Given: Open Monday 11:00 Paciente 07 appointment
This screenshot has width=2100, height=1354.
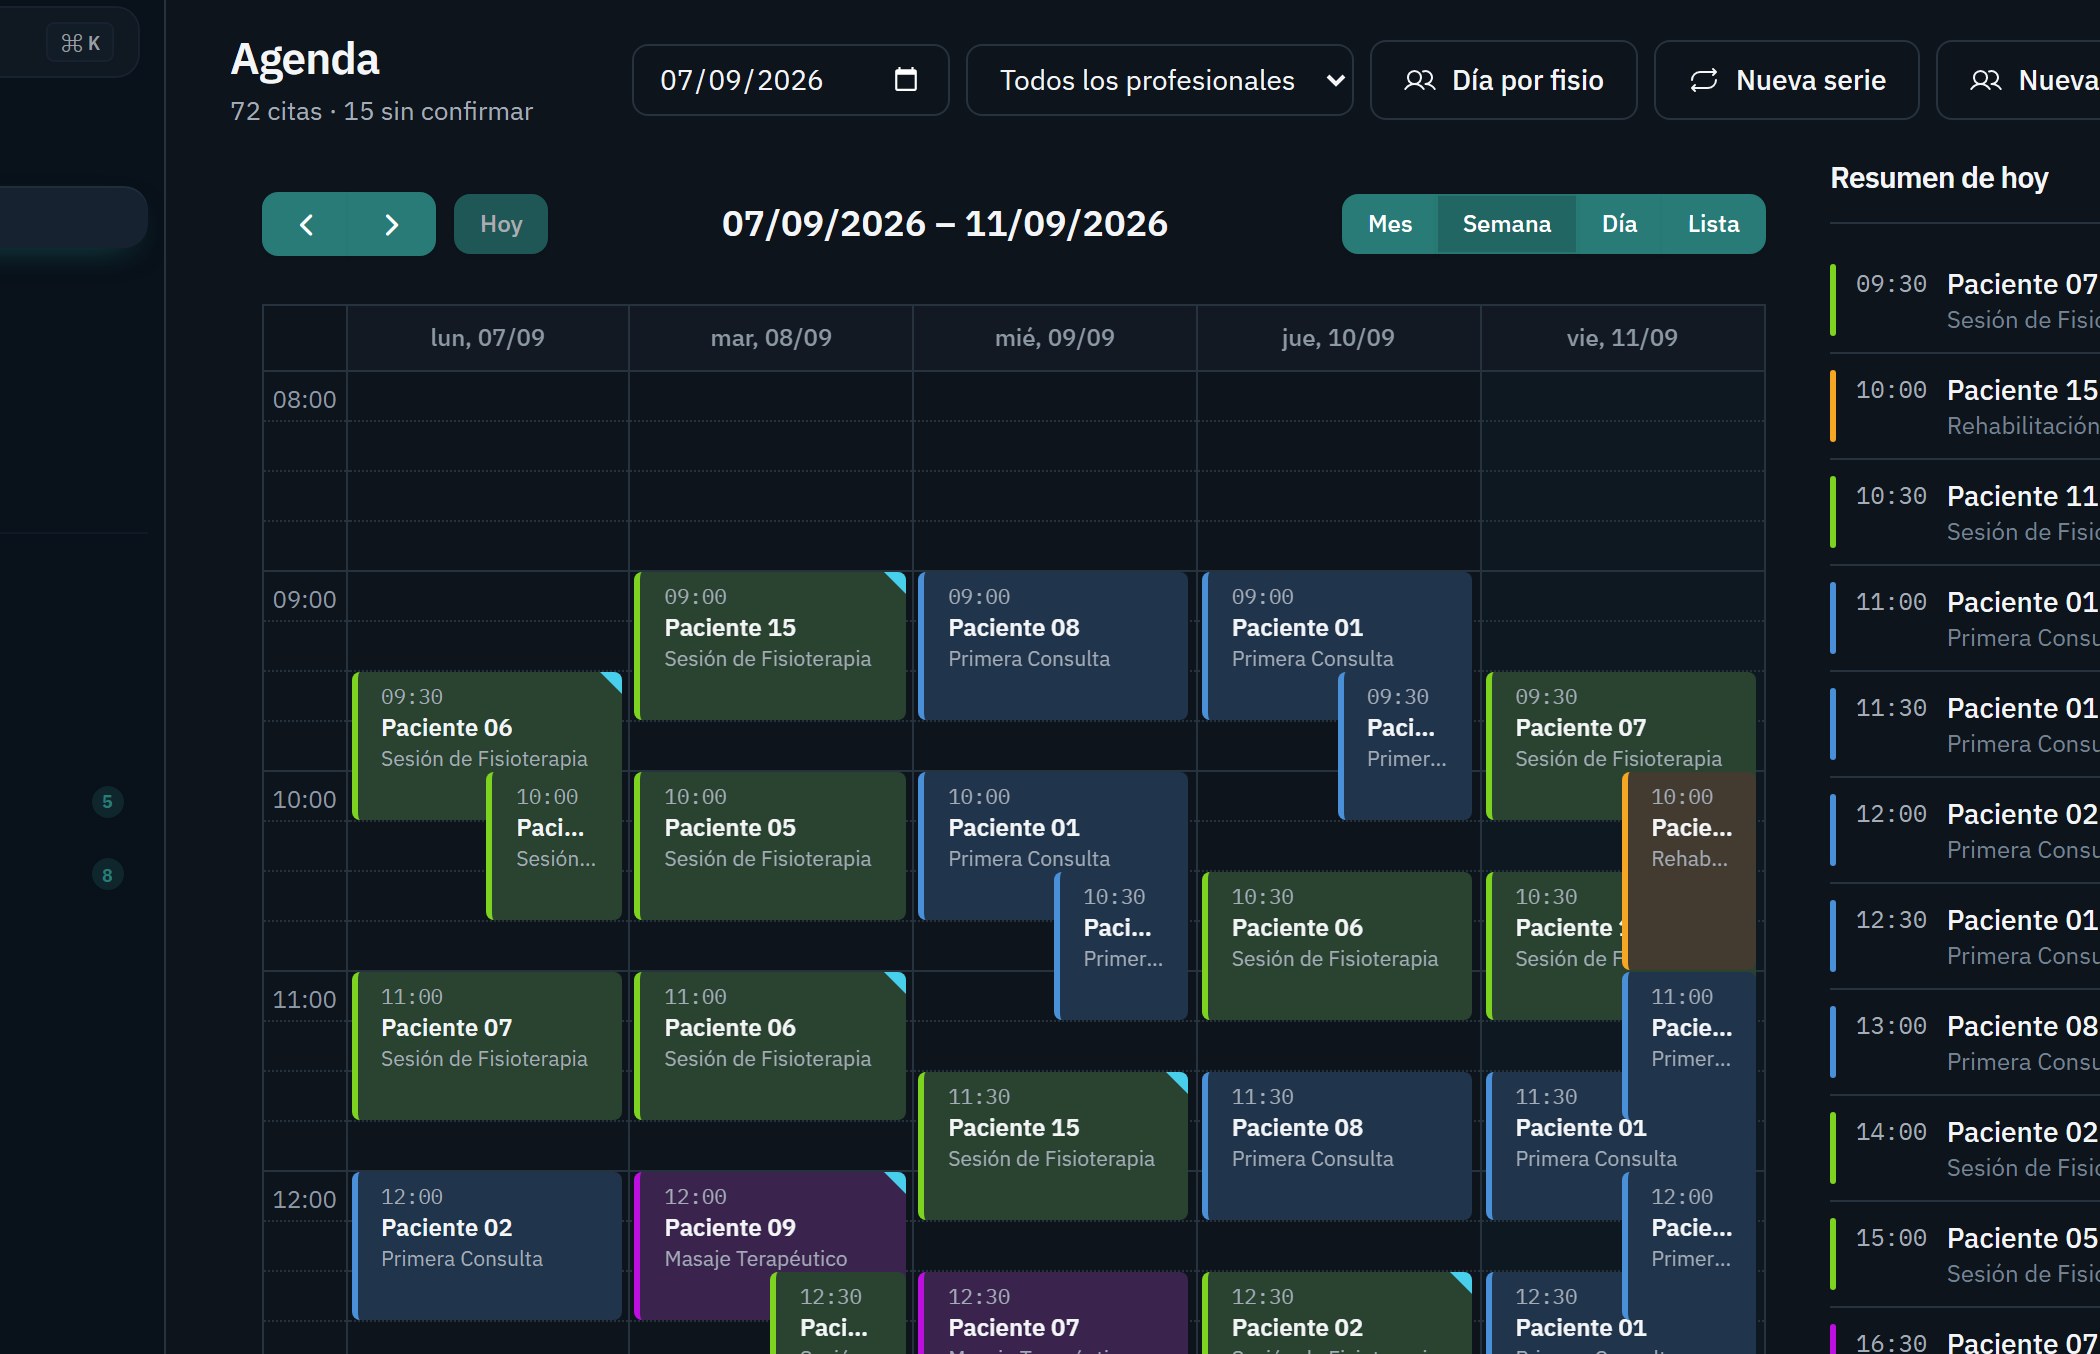Looking at the screenshot, I should [x=487, y=1045].
